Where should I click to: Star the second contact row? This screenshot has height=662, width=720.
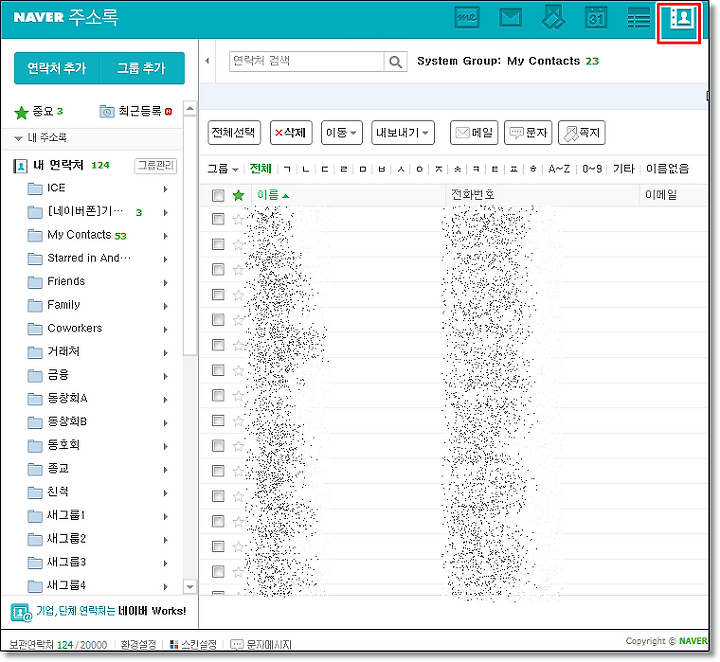coord(238,245)
